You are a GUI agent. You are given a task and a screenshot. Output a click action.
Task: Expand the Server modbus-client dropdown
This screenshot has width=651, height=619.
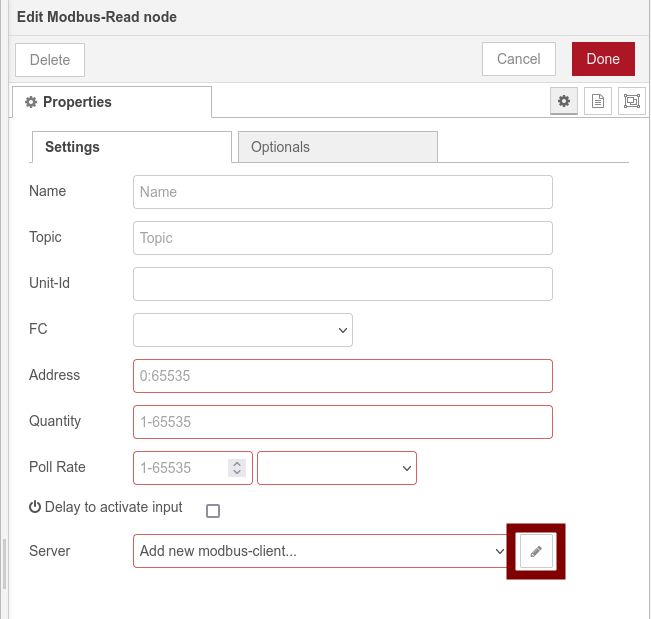(320, 551)
